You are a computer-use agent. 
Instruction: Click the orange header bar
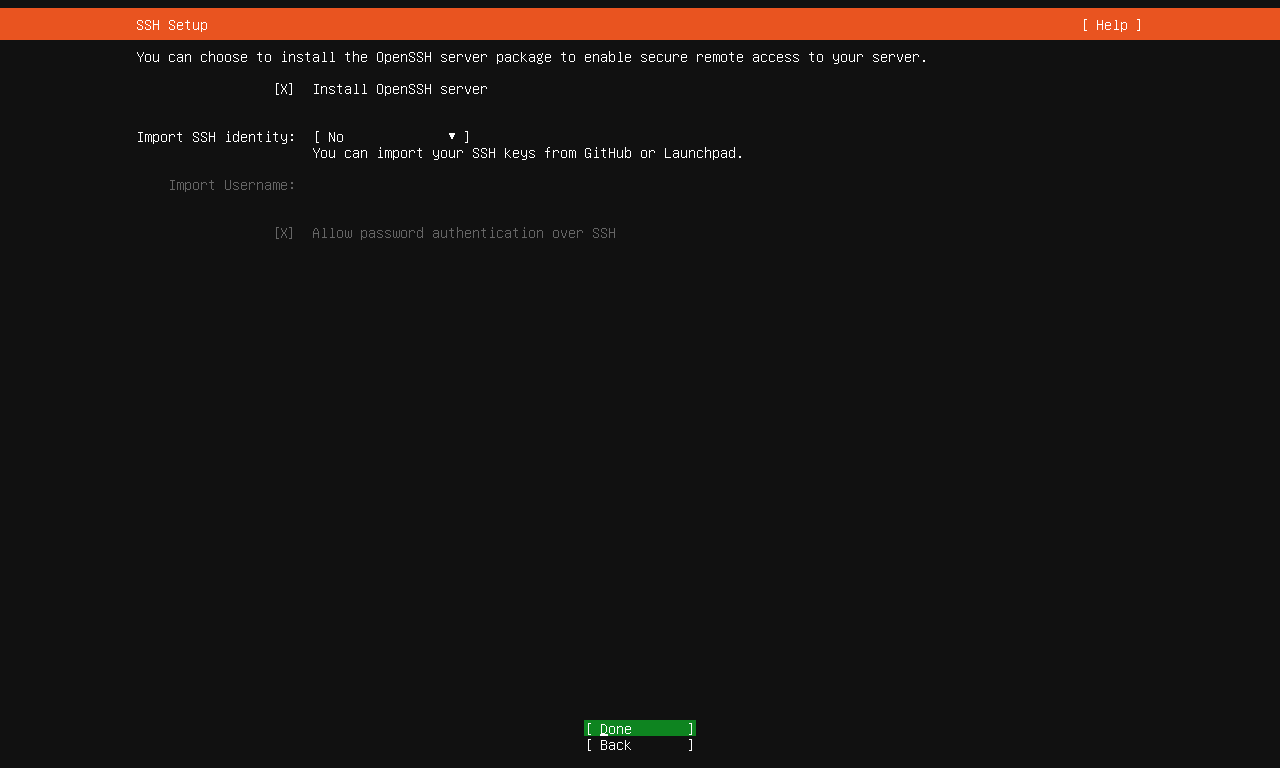[640, 25]
